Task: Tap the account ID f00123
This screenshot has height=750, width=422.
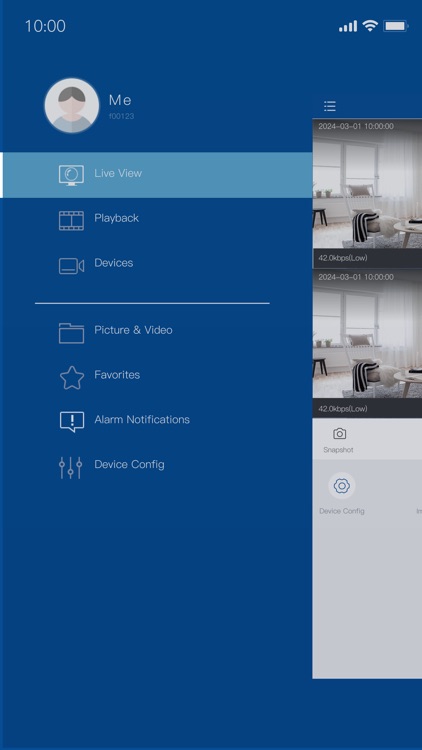Action: pos(121,116)
